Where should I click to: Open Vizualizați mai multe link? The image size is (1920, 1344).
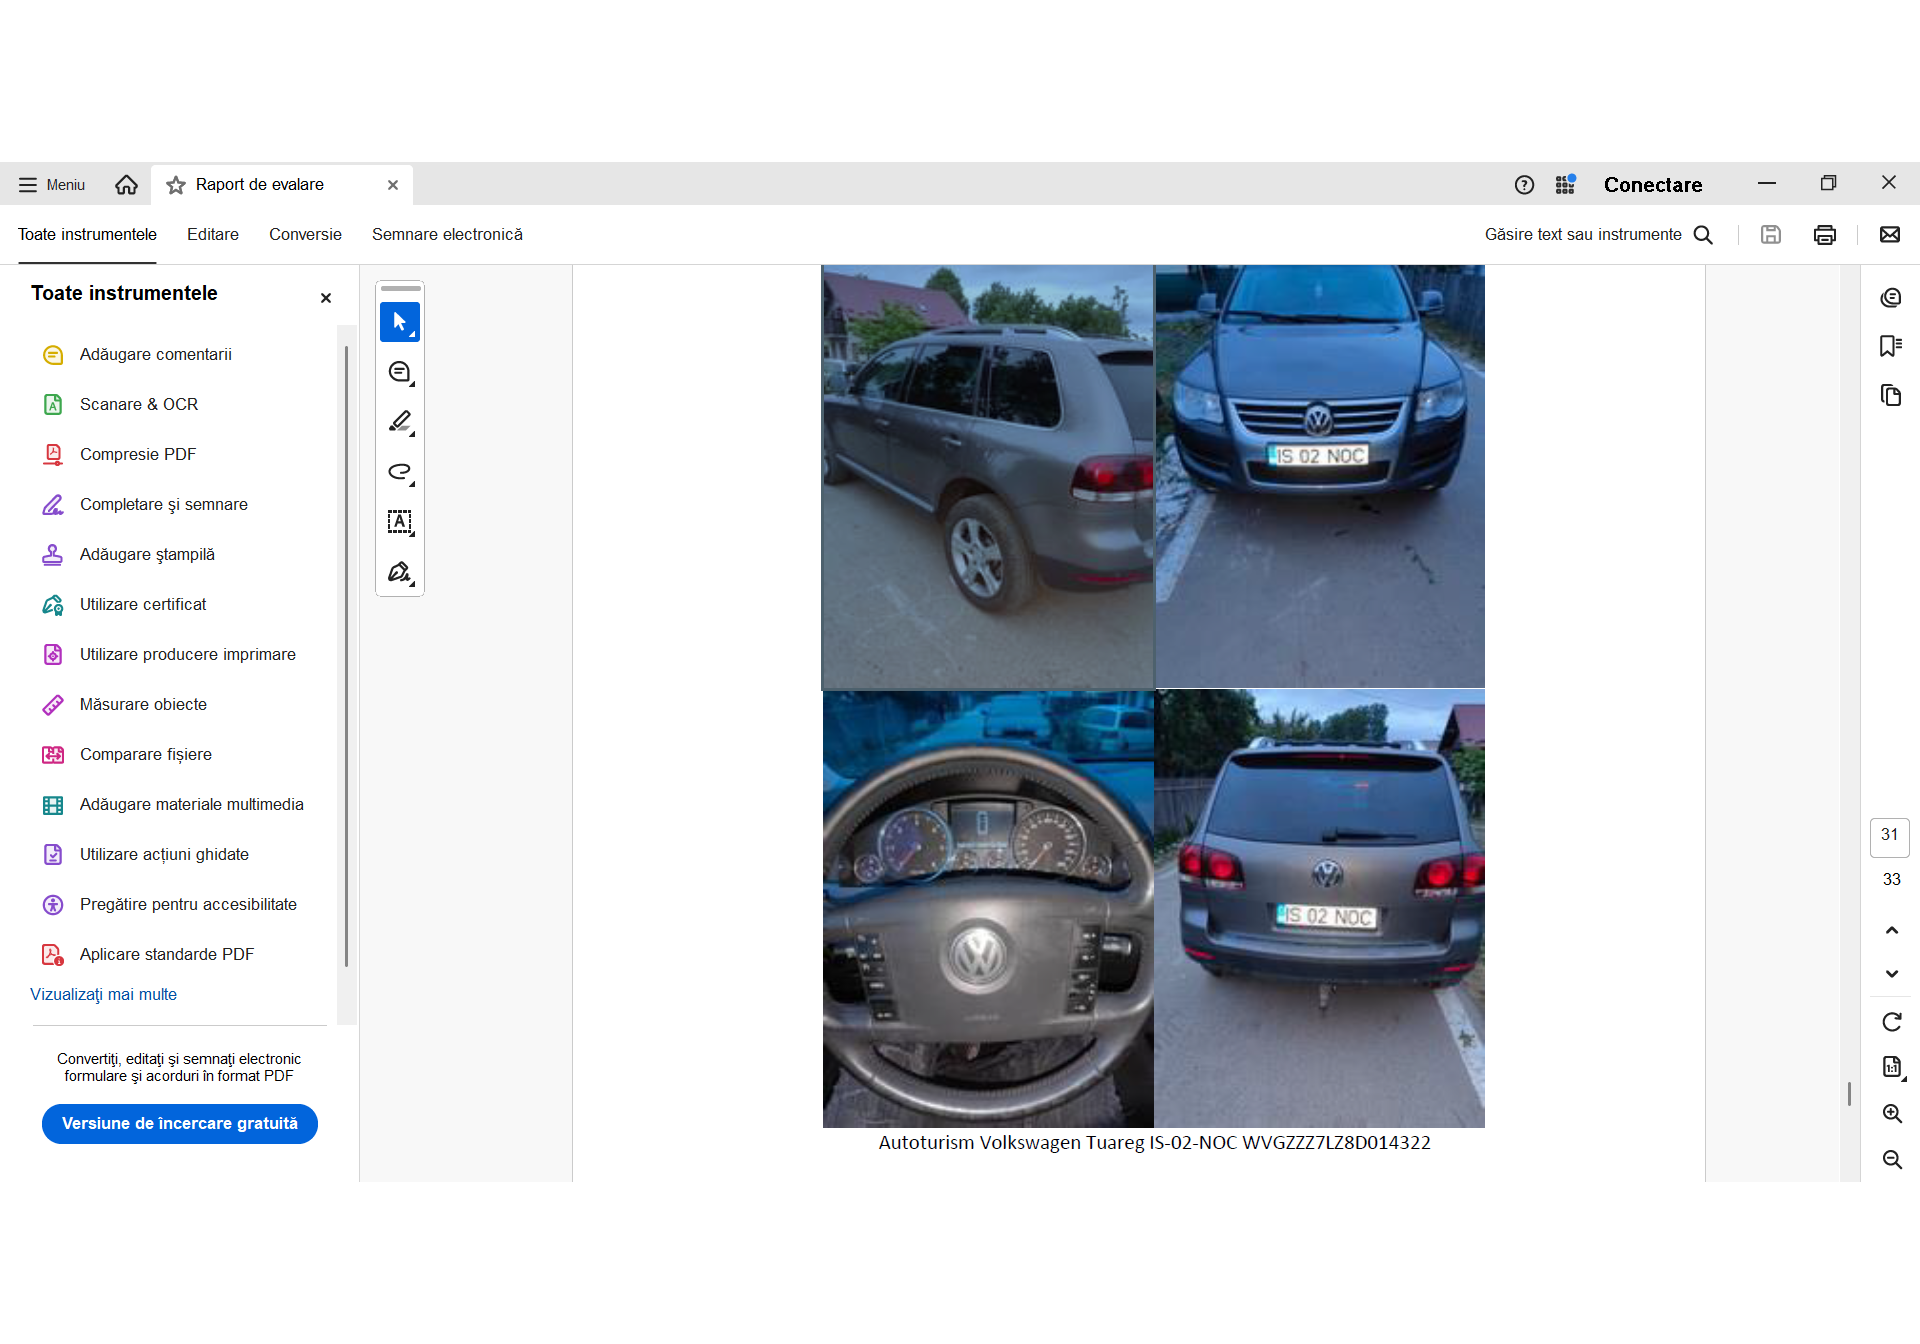click(103, 995)
